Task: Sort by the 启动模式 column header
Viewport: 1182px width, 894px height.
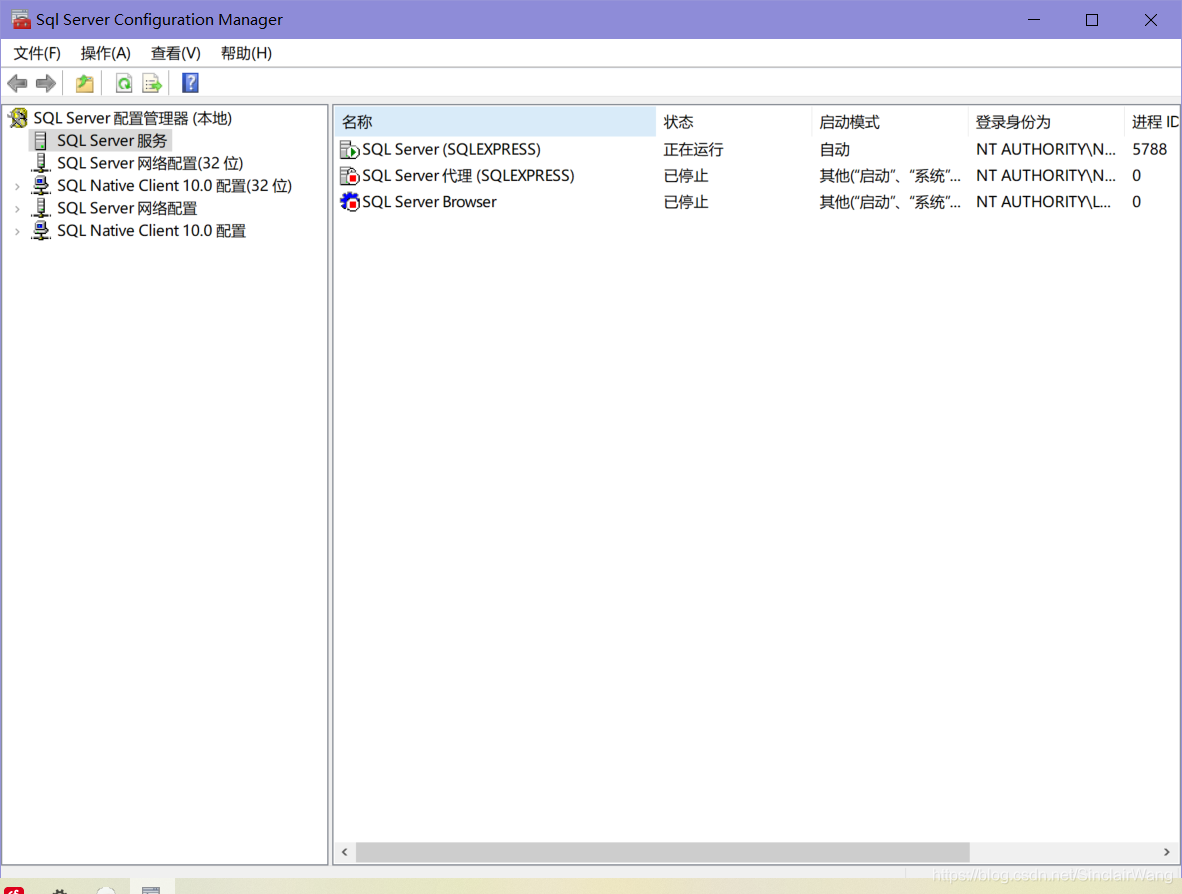Action: [x=890, y=122]
